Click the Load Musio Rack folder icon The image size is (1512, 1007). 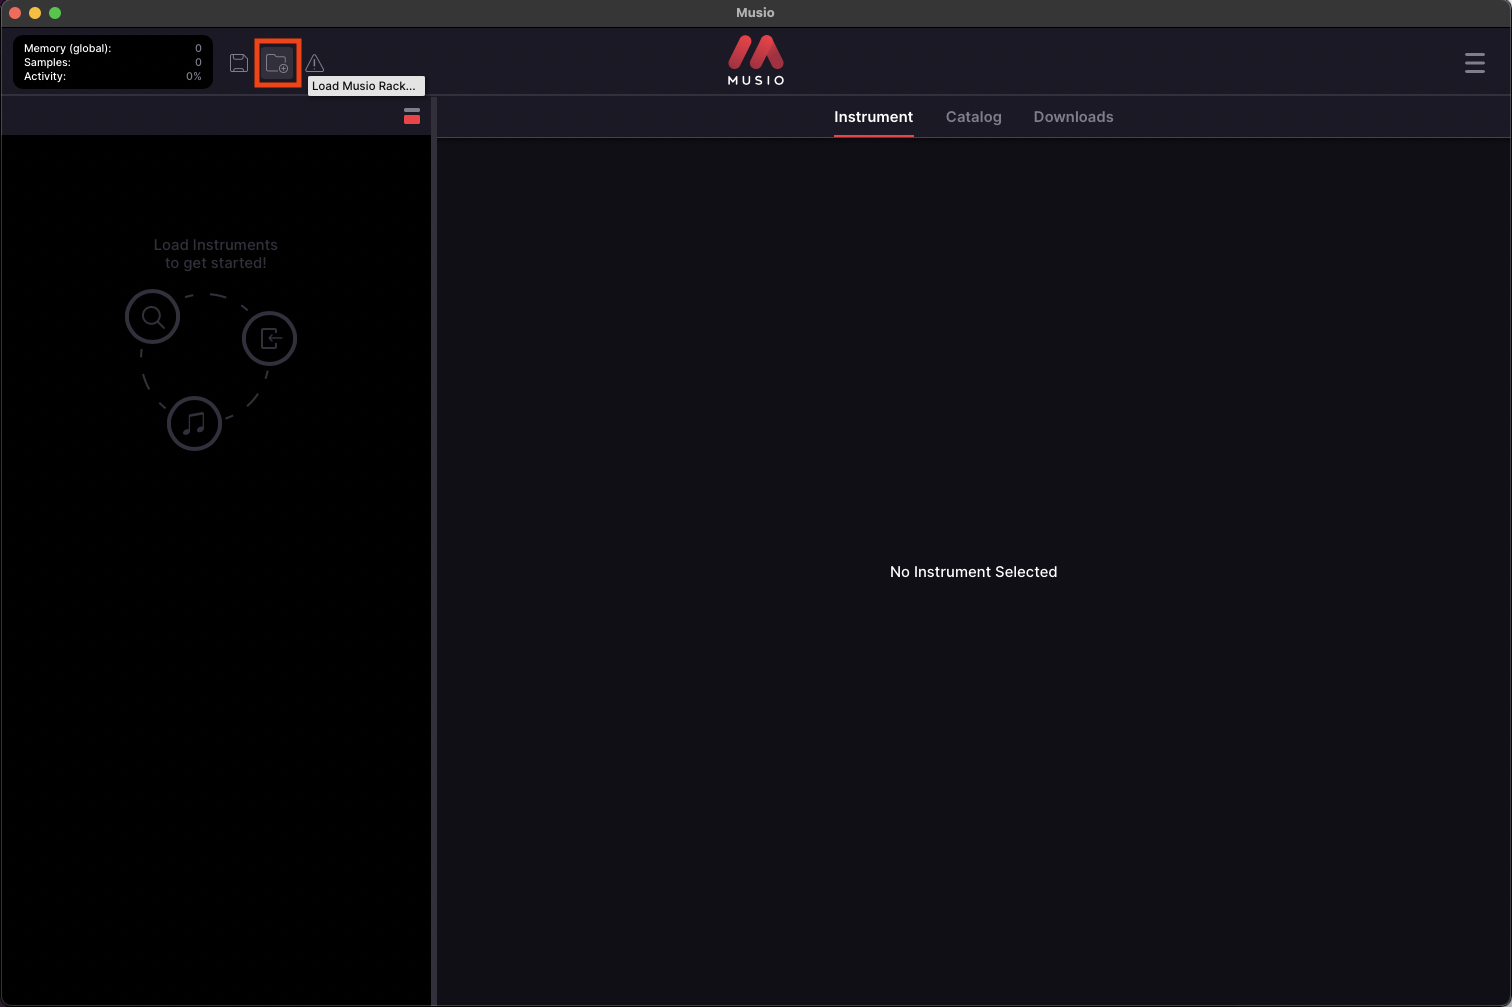(277, 63)
